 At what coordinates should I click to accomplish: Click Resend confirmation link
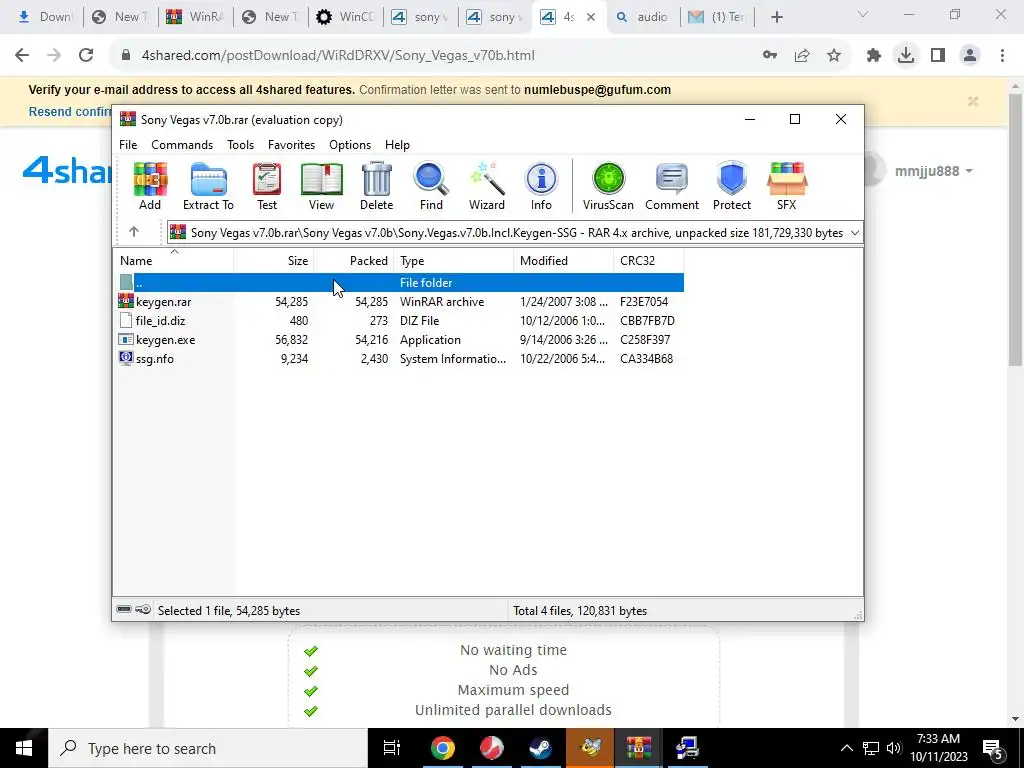69,112
